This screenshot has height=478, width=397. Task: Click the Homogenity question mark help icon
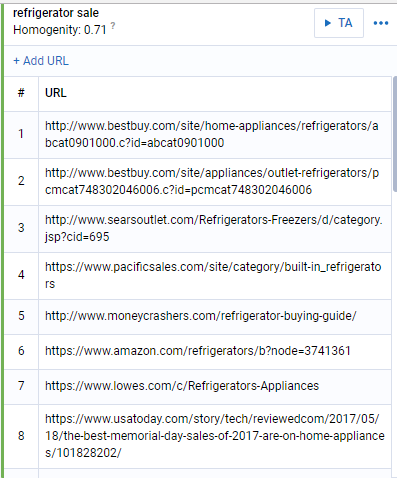[113, 26]
